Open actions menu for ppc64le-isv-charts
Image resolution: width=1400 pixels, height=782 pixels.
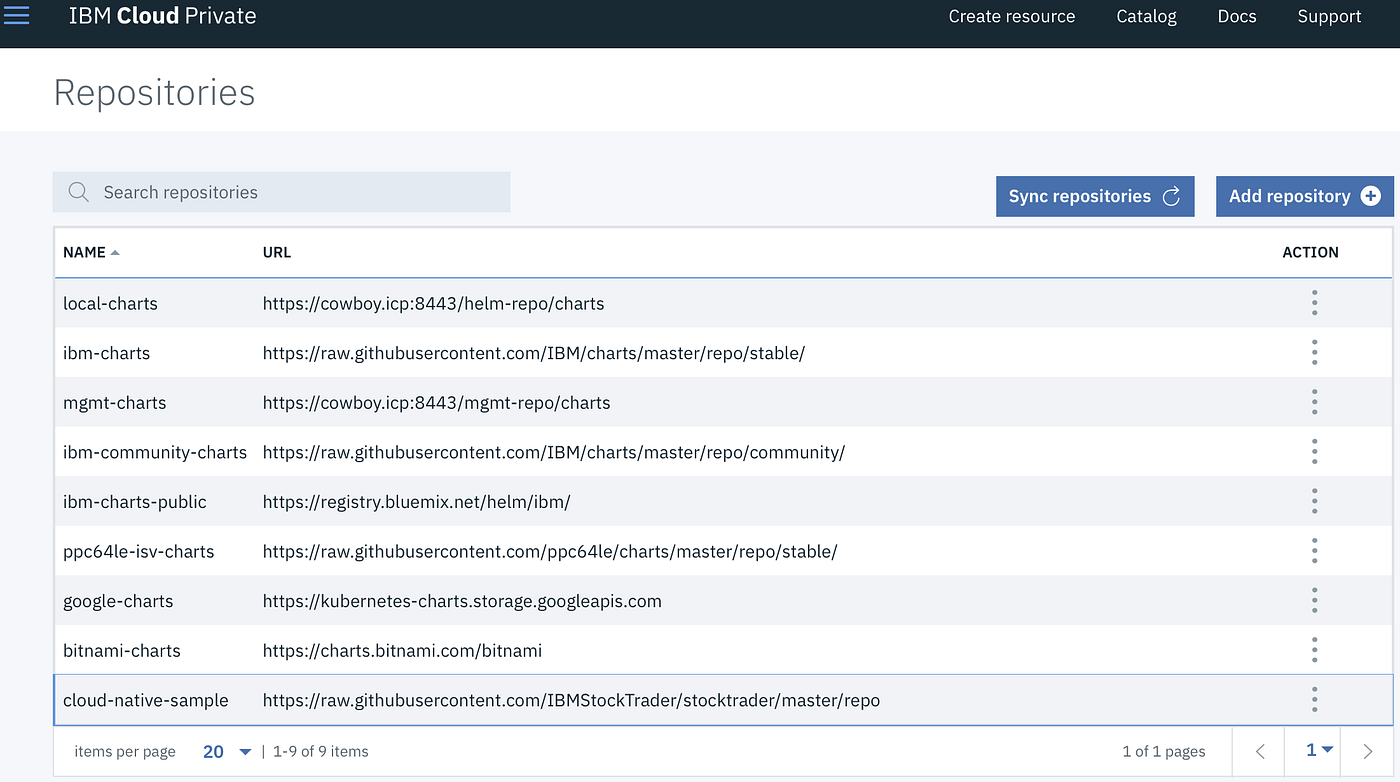[1314, 551]
